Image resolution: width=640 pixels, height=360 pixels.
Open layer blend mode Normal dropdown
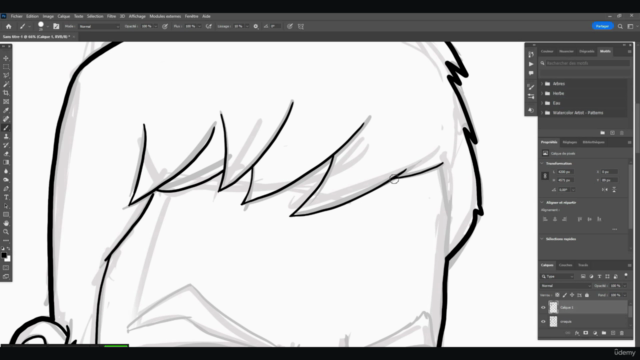[566, 286]
